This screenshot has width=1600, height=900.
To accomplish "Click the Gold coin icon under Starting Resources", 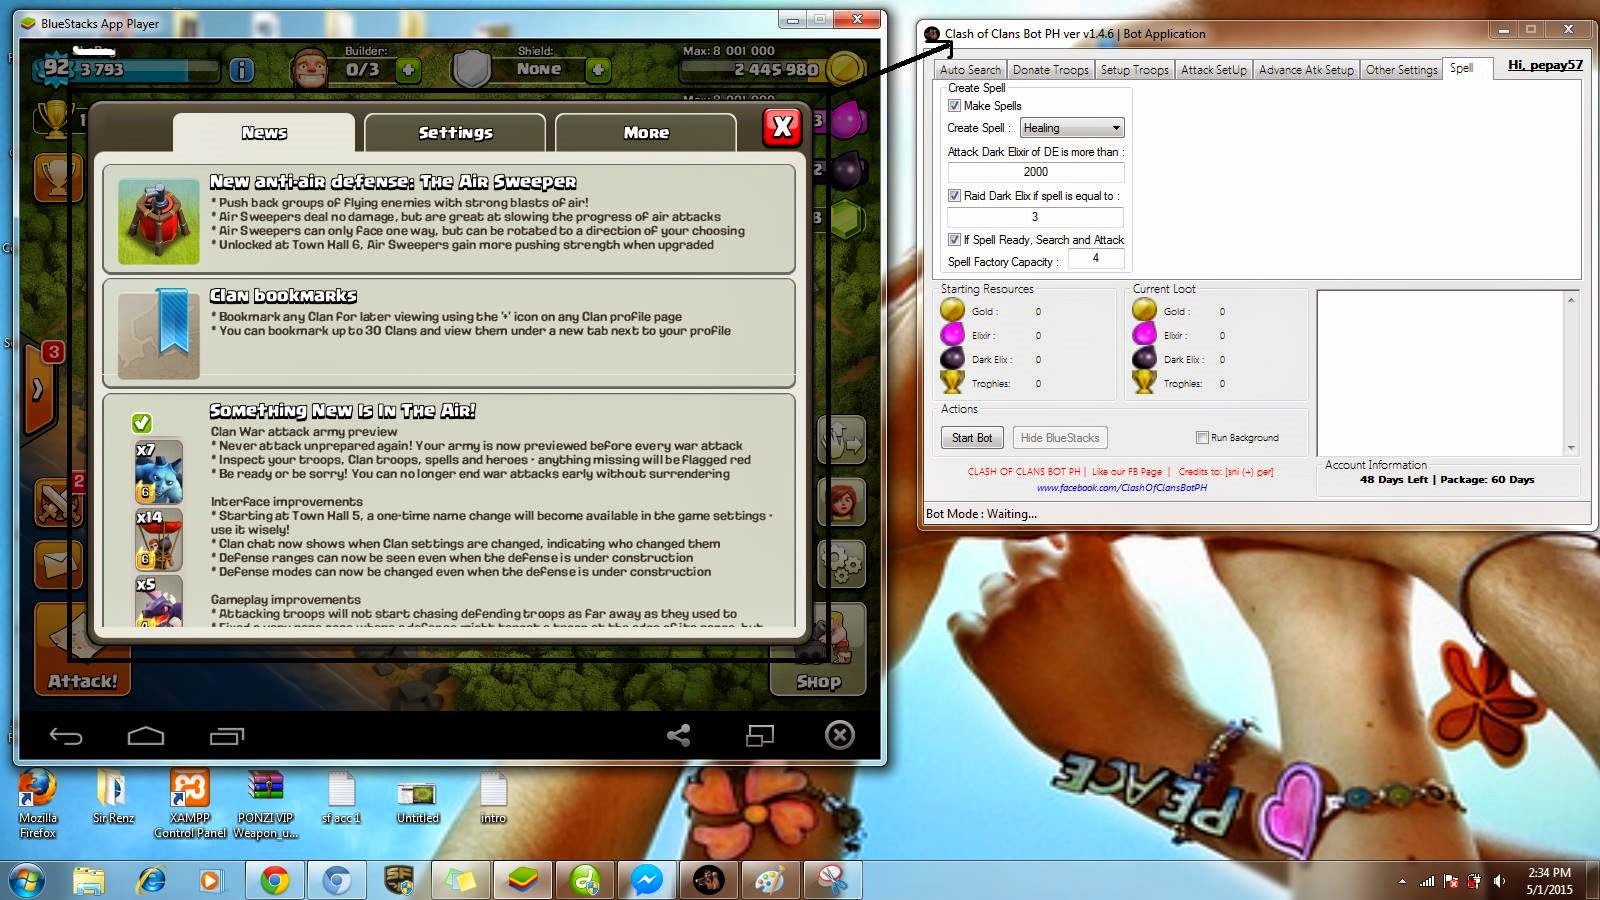I will (953, 311).
